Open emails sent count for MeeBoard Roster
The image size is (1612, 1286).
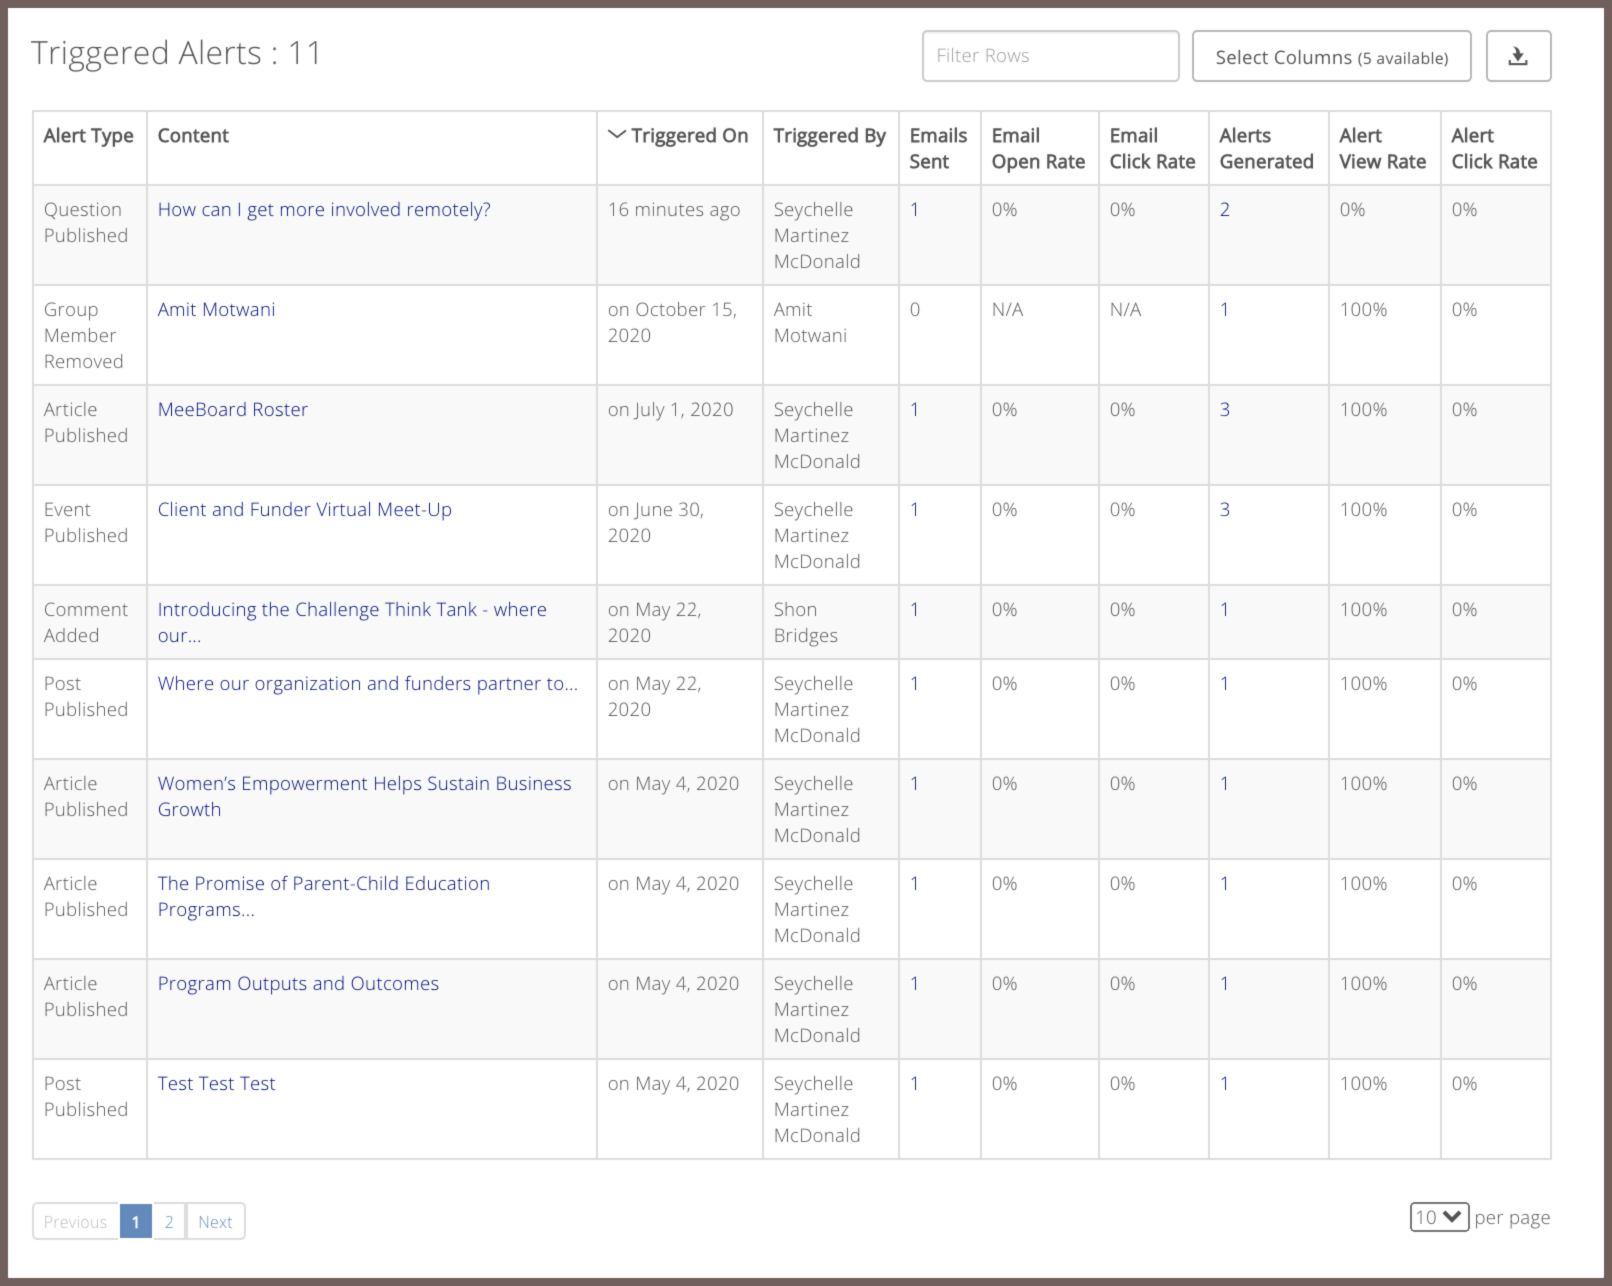coord(914,409)
